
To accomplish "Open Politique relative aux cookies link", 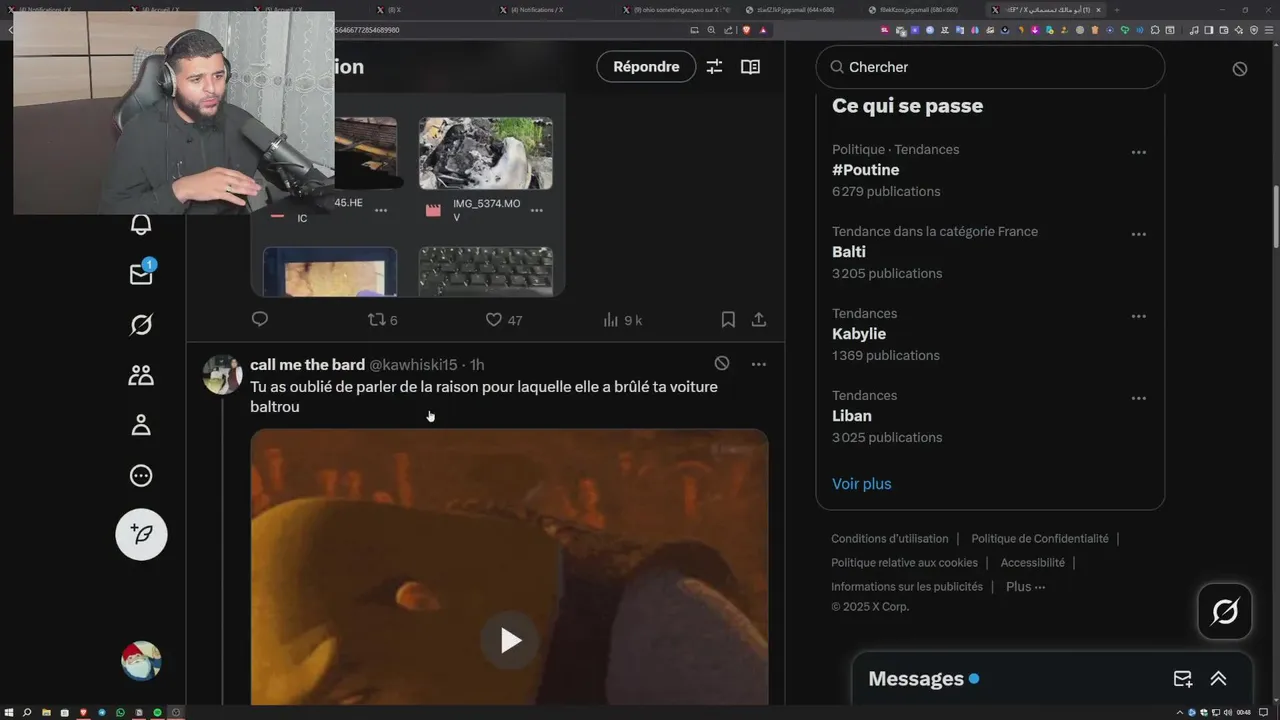I will click(x=904, y=563).
